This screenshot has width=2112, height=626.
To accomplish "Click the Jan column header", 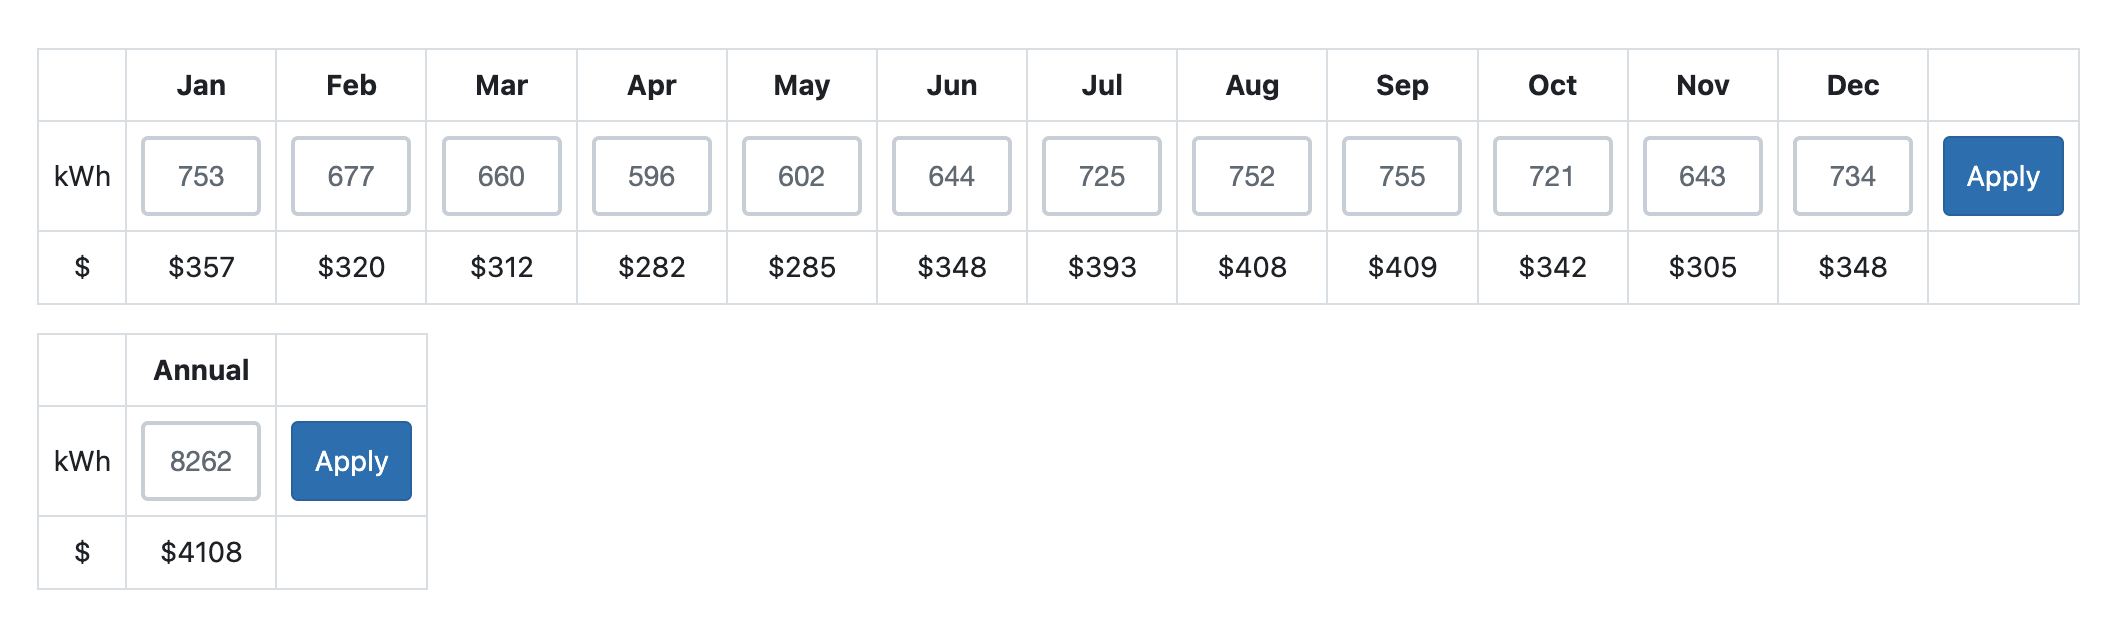I will (x=201, y=85).
